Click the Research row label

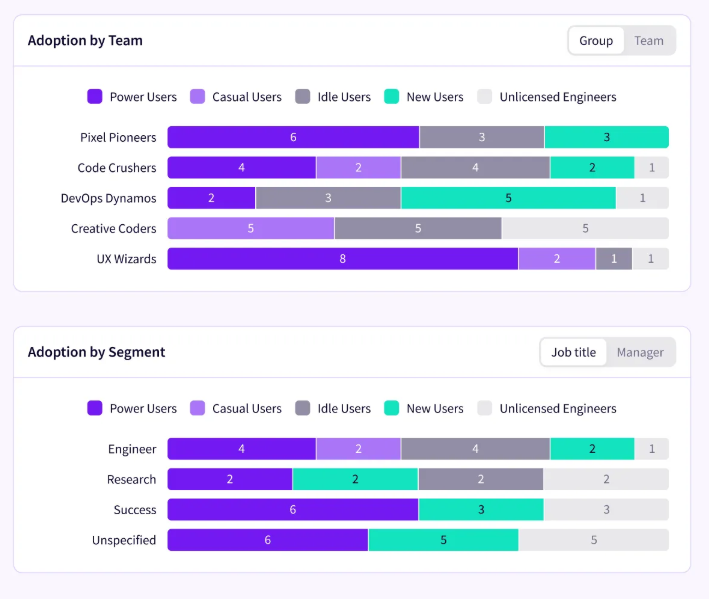pos(131,479)
